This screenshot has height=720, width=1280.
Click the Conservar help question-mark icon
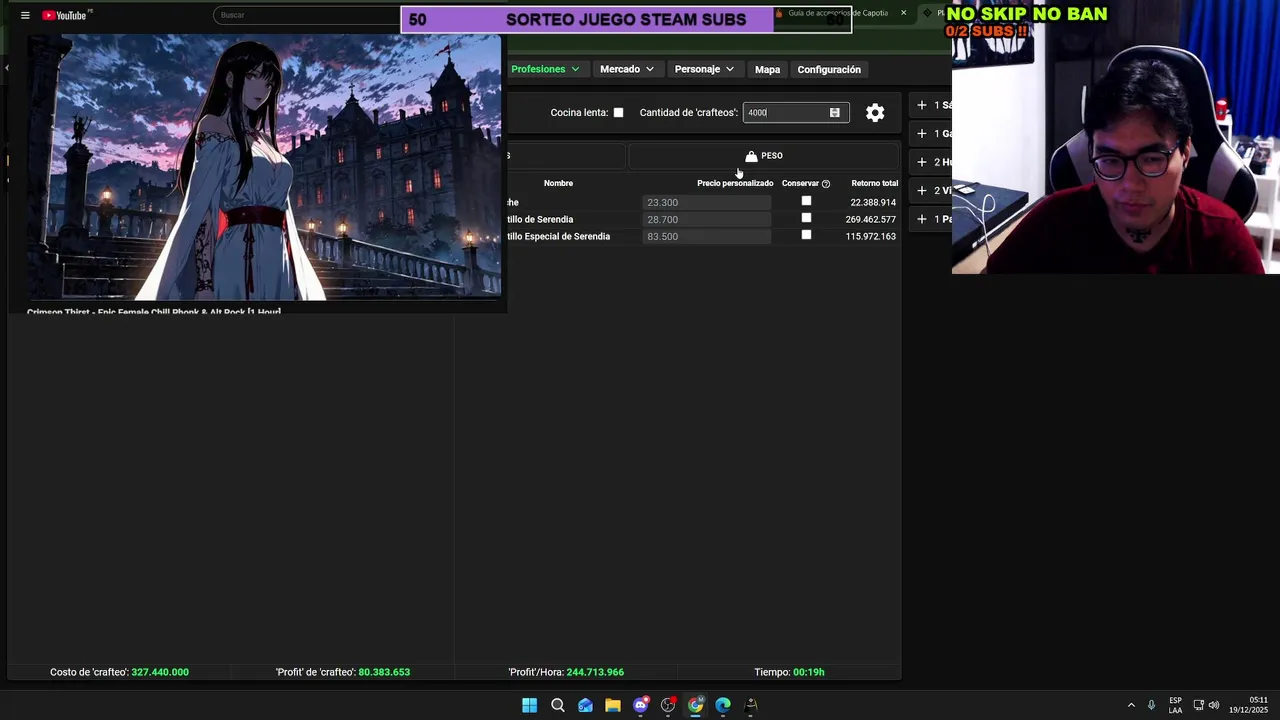coord(826,184)
